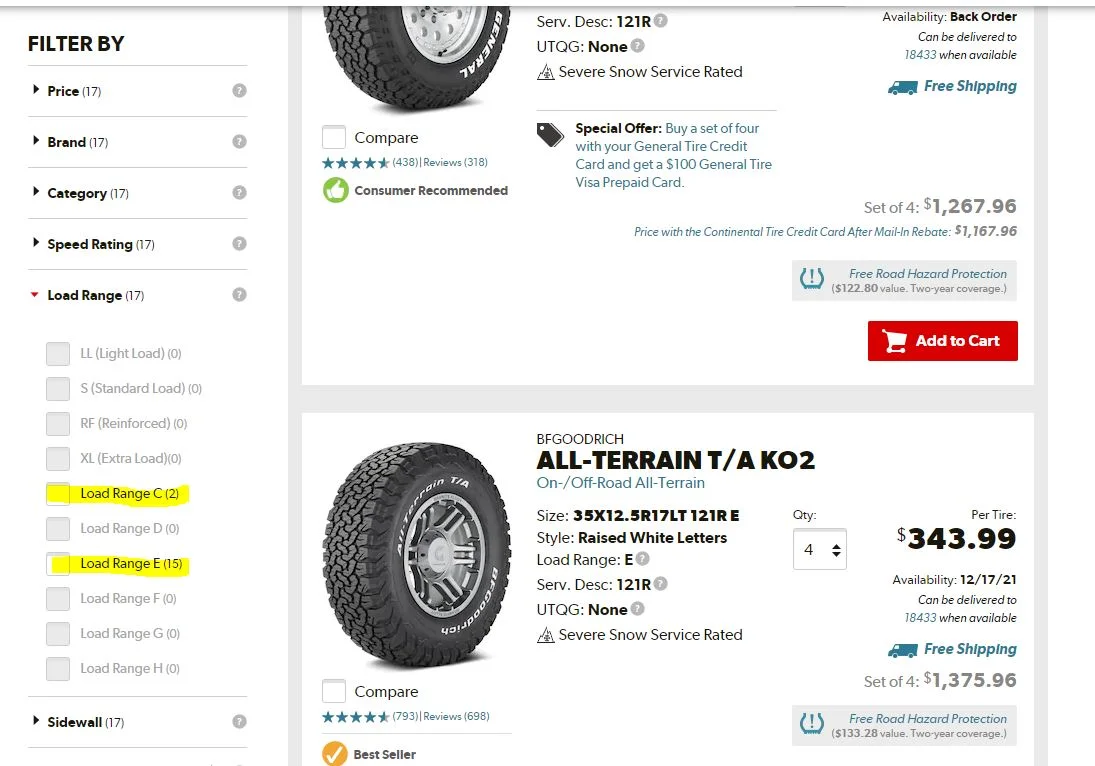
Task: Open help icon beside Load Range filter
Action: 239,295
